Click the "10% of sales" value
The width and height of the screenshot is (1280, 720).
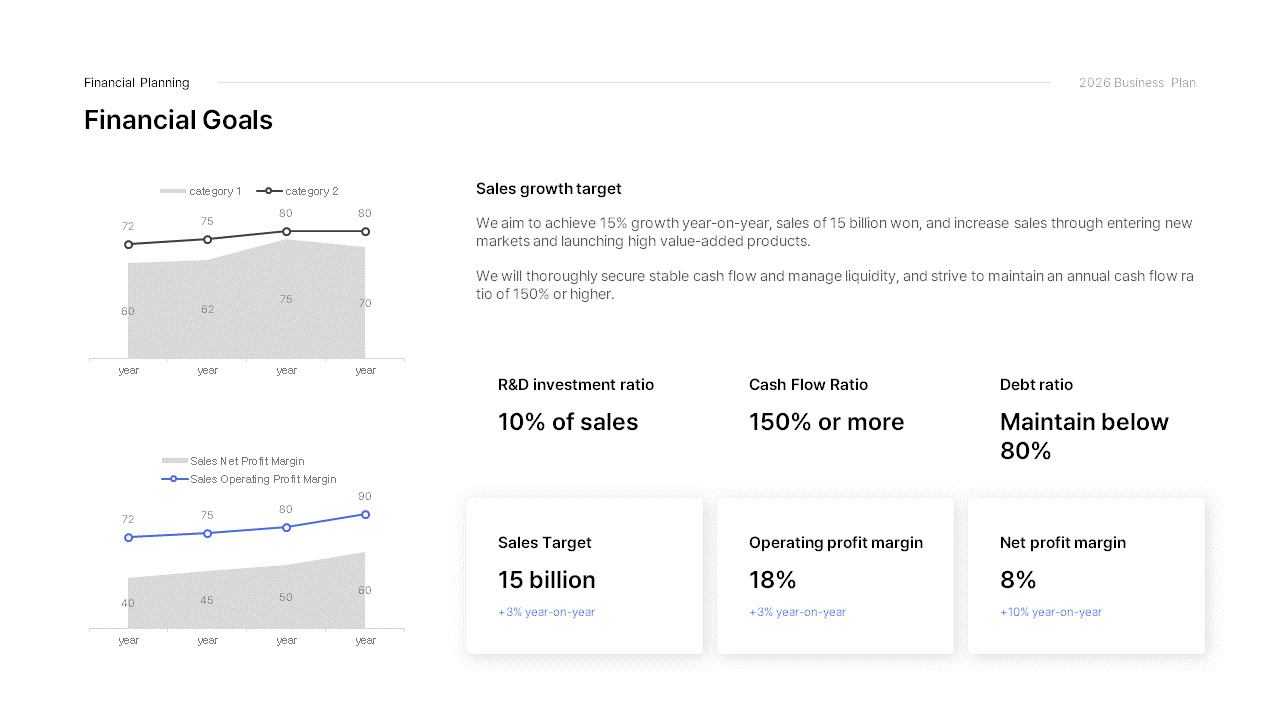pyautogui.click(x=568, y=422)
